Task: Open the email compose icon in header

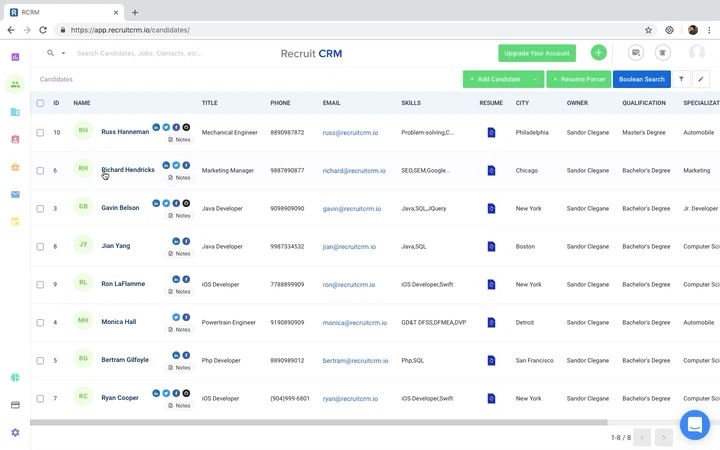Action: point(636,53)
